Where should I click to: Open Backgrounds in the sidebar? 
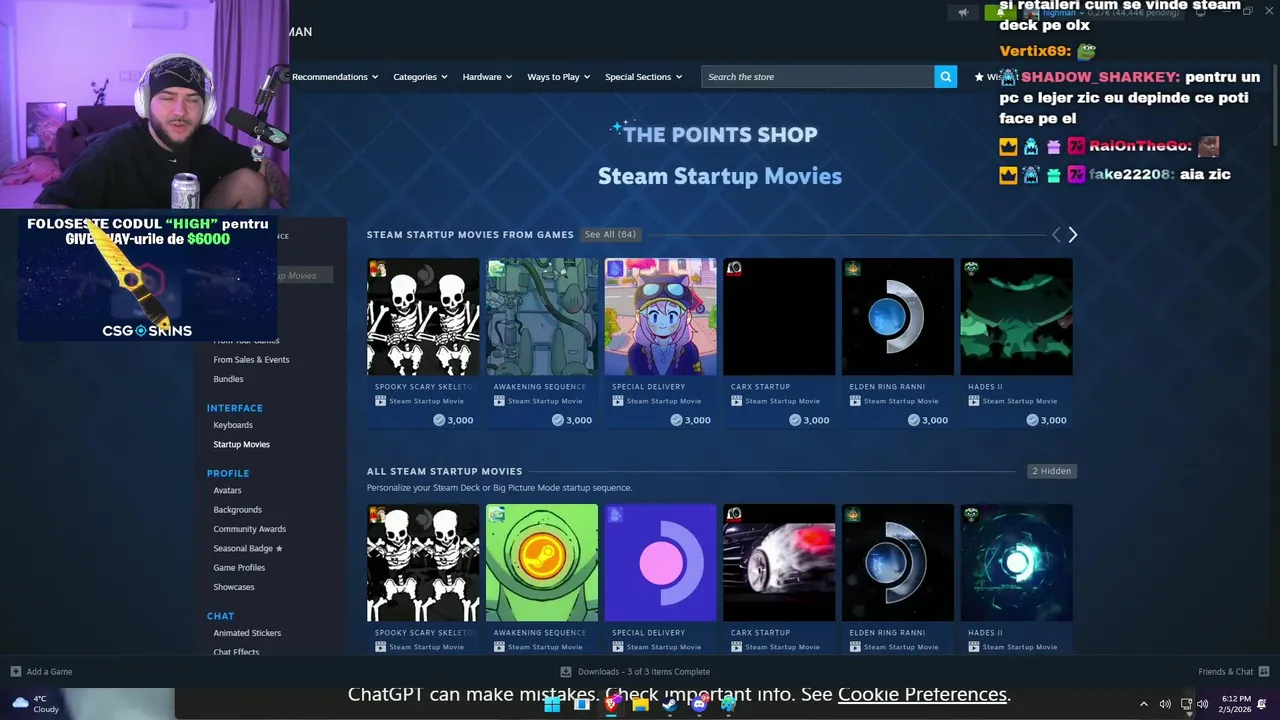coord(237,509)
